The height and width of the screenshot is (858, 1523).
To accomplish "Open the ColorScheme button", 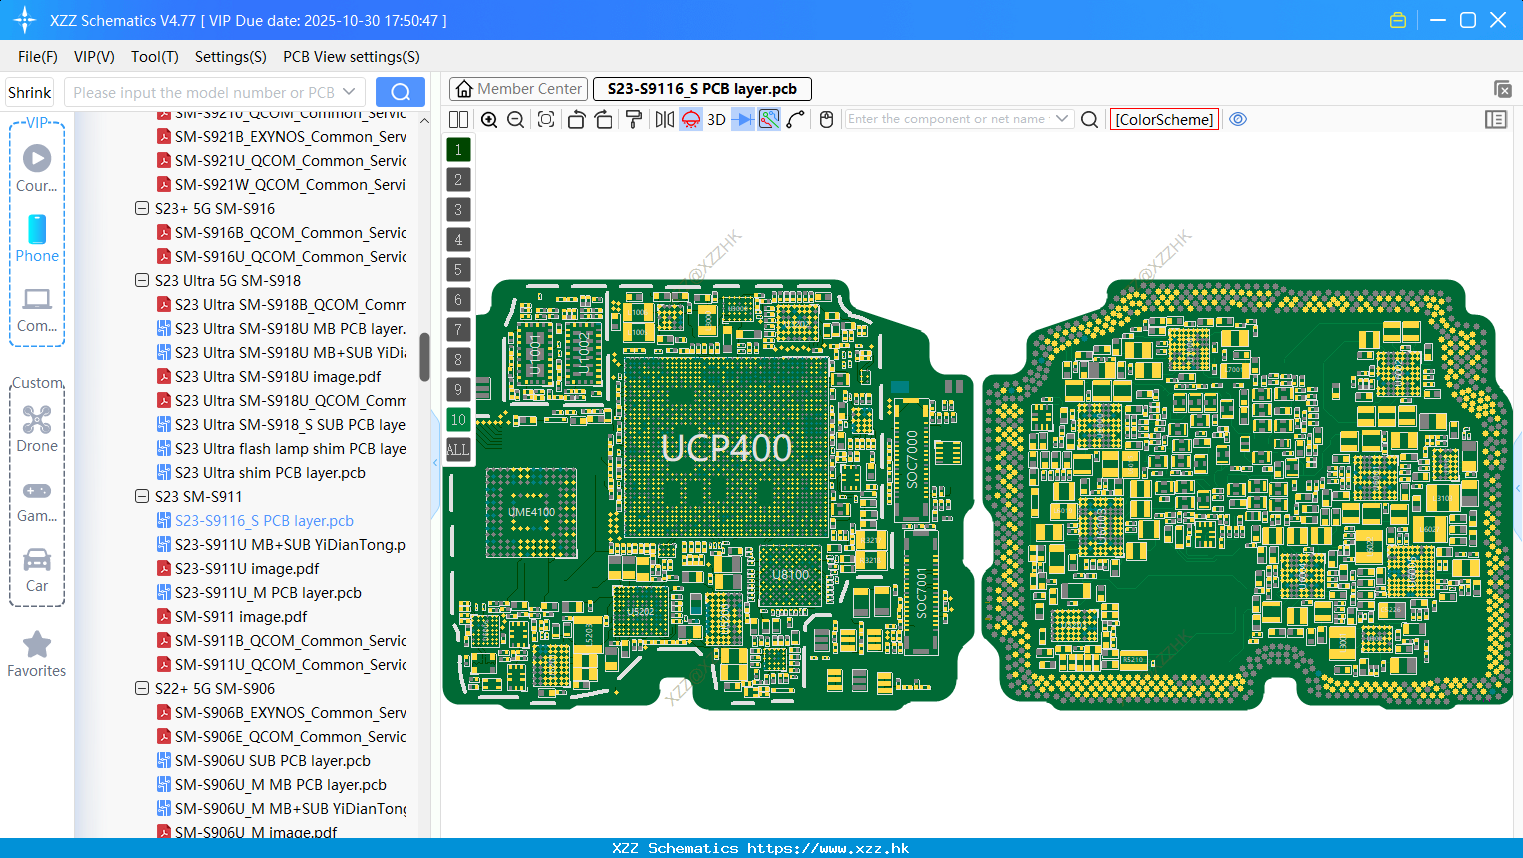I will (1164, 119).
